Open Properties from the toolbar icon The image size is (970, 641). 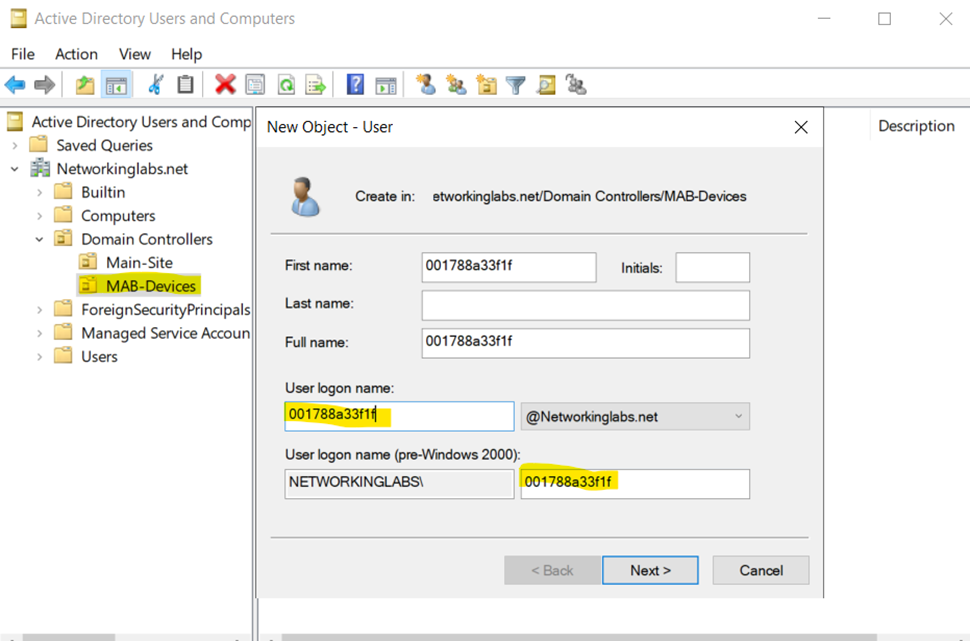(255, 85)
